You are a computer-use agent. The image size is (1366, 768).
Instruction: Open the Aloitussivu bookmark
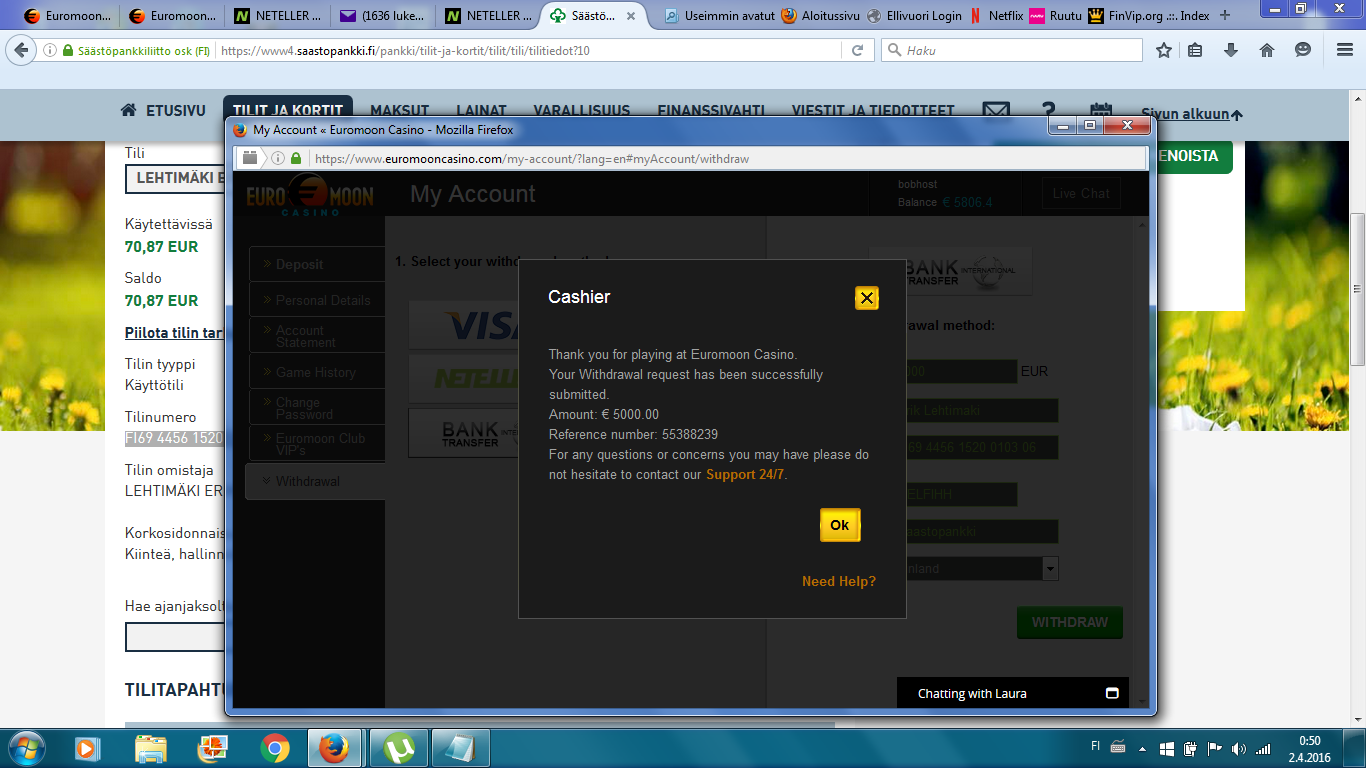pyautogui.click(x=821, y=15)
